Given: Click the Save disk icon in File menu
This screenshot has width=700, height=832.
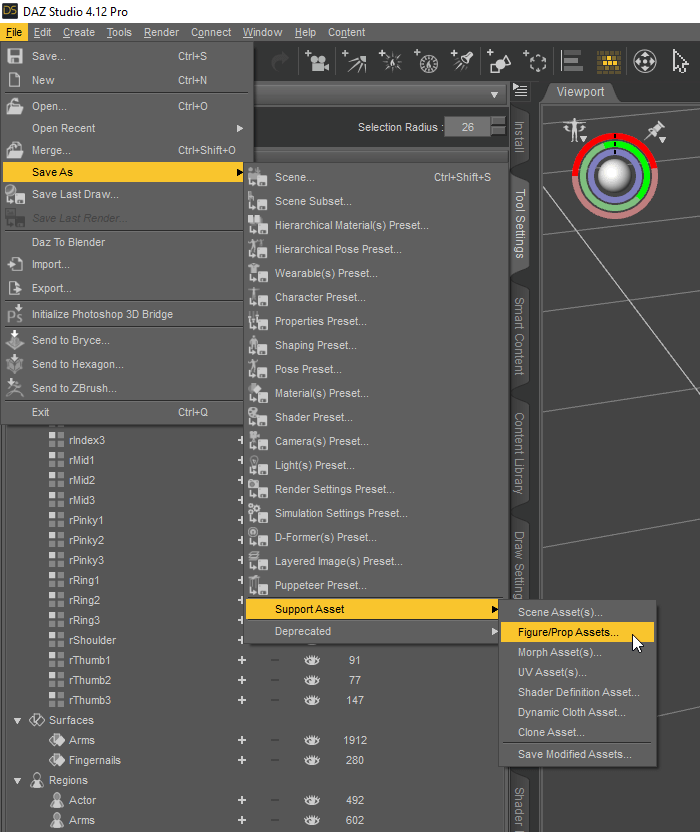Looking at the screenshot, I should (x=15, y=56).
